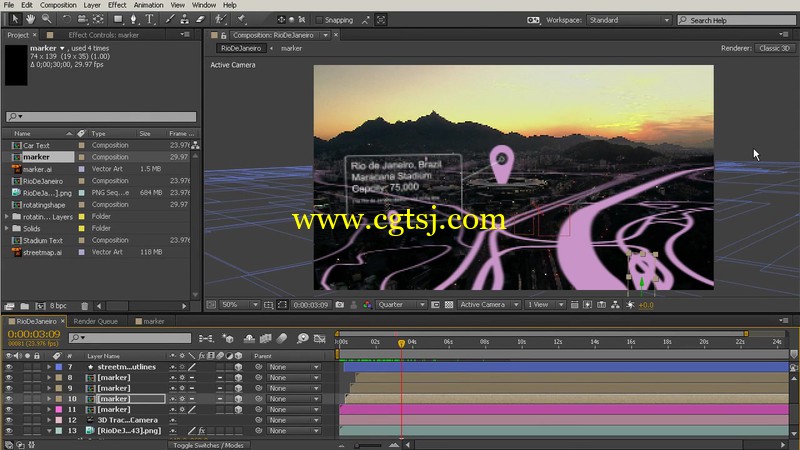Enable Motion Blur icon in timeline

click(x=282, y=338)
